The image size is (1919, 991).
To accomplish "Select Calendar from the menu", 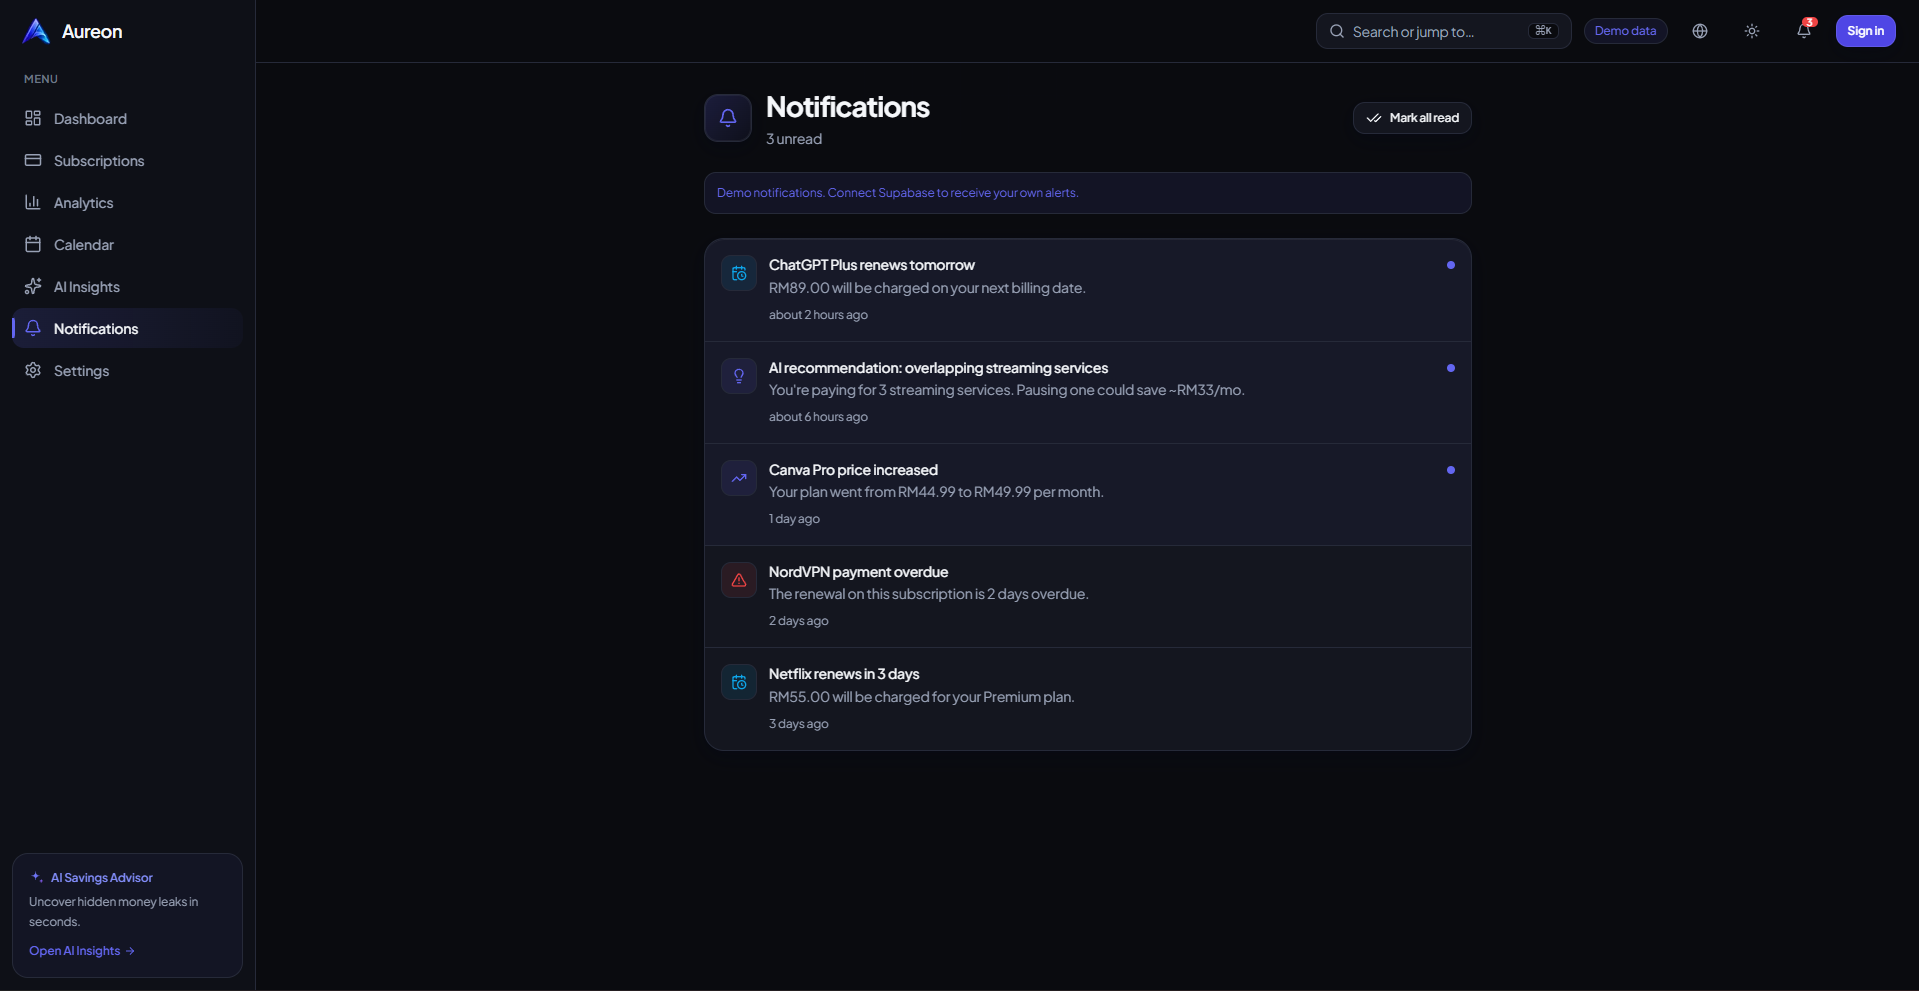I will 127,244.
